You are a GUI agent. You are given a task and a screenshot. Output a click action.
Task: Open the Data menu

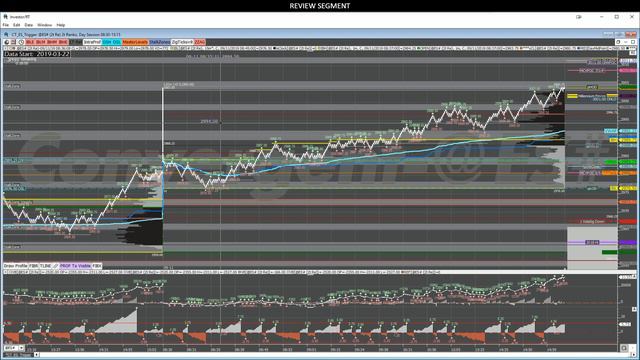tap(29, 25)
